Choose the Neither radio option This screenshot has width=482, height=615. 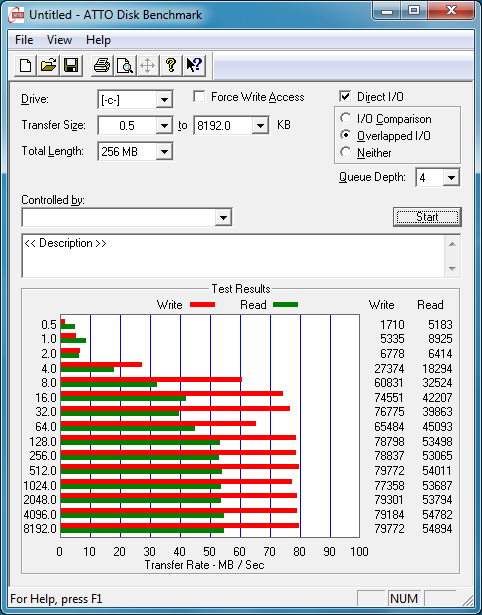pyautogui.click(x=346, y=152)
